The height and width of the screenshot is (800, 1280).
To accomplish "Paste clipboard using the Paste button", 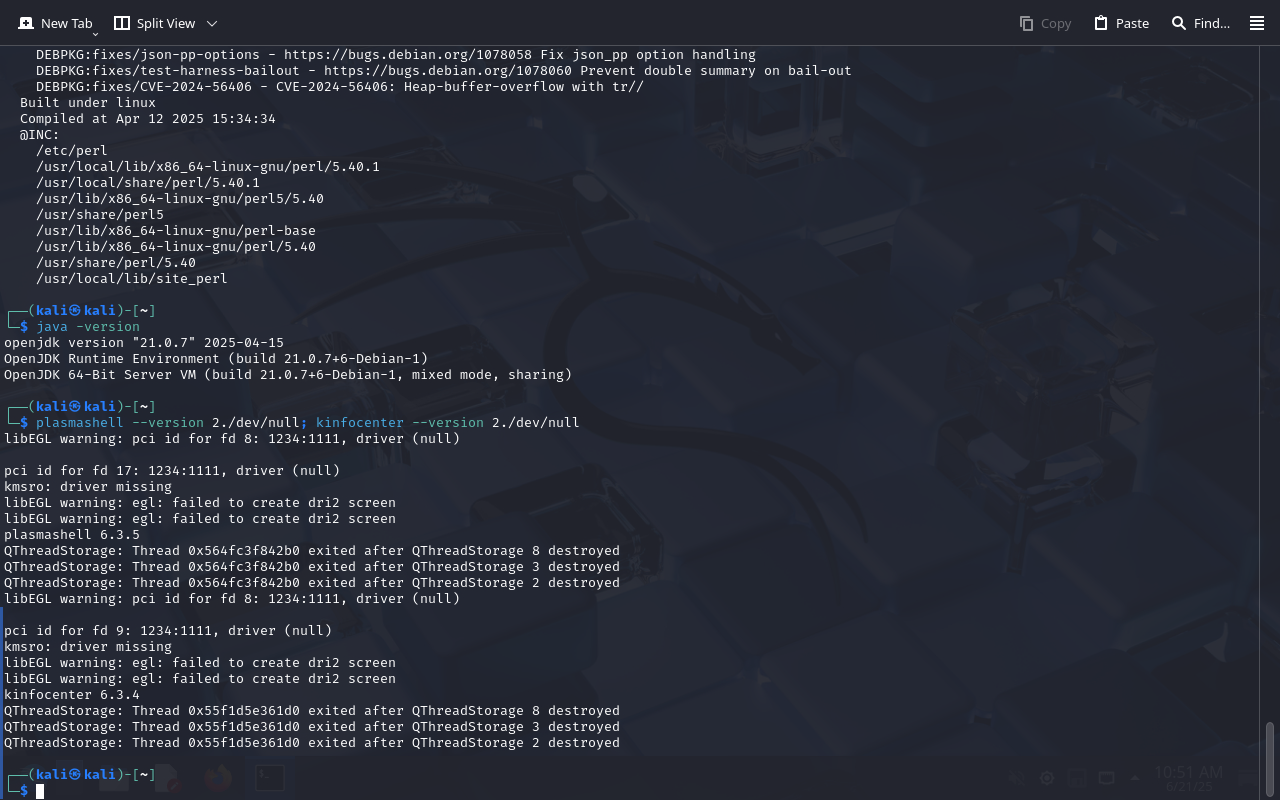I will [x=1121, y=23].
